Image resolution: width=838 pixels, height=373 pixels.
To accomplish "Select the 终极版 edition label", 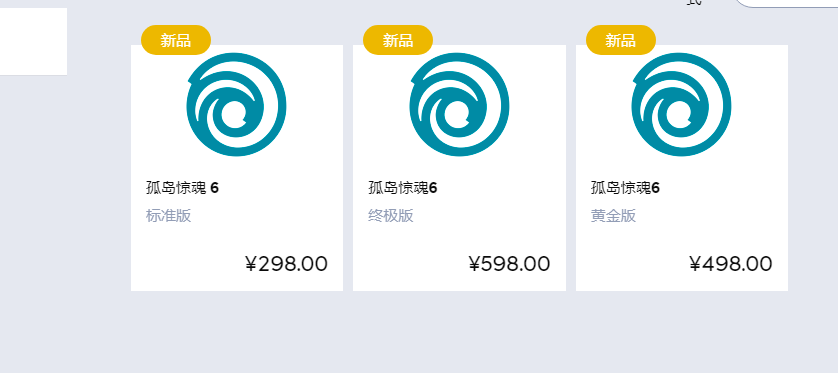I will point(391,216).
